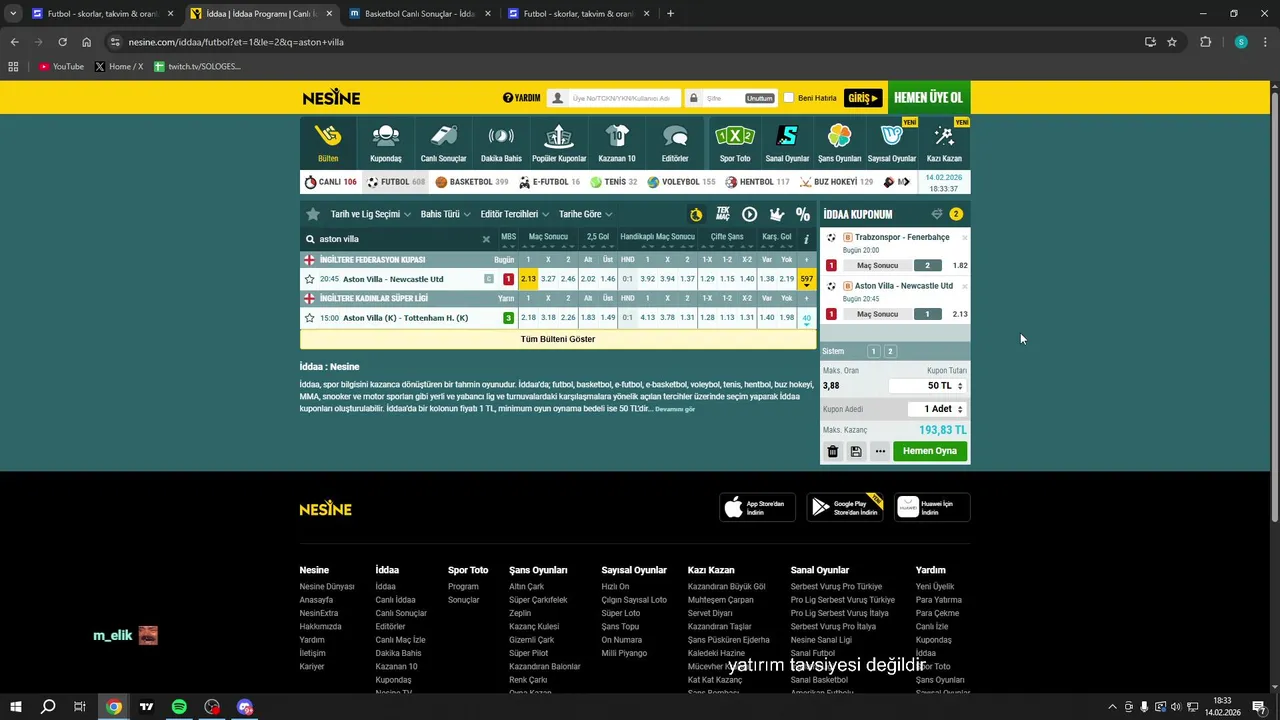Viewport: 1280px width, 720px height.
Task: Open Kupon Adedi 1 Adet selector
Action: click(x=937, y=409)
